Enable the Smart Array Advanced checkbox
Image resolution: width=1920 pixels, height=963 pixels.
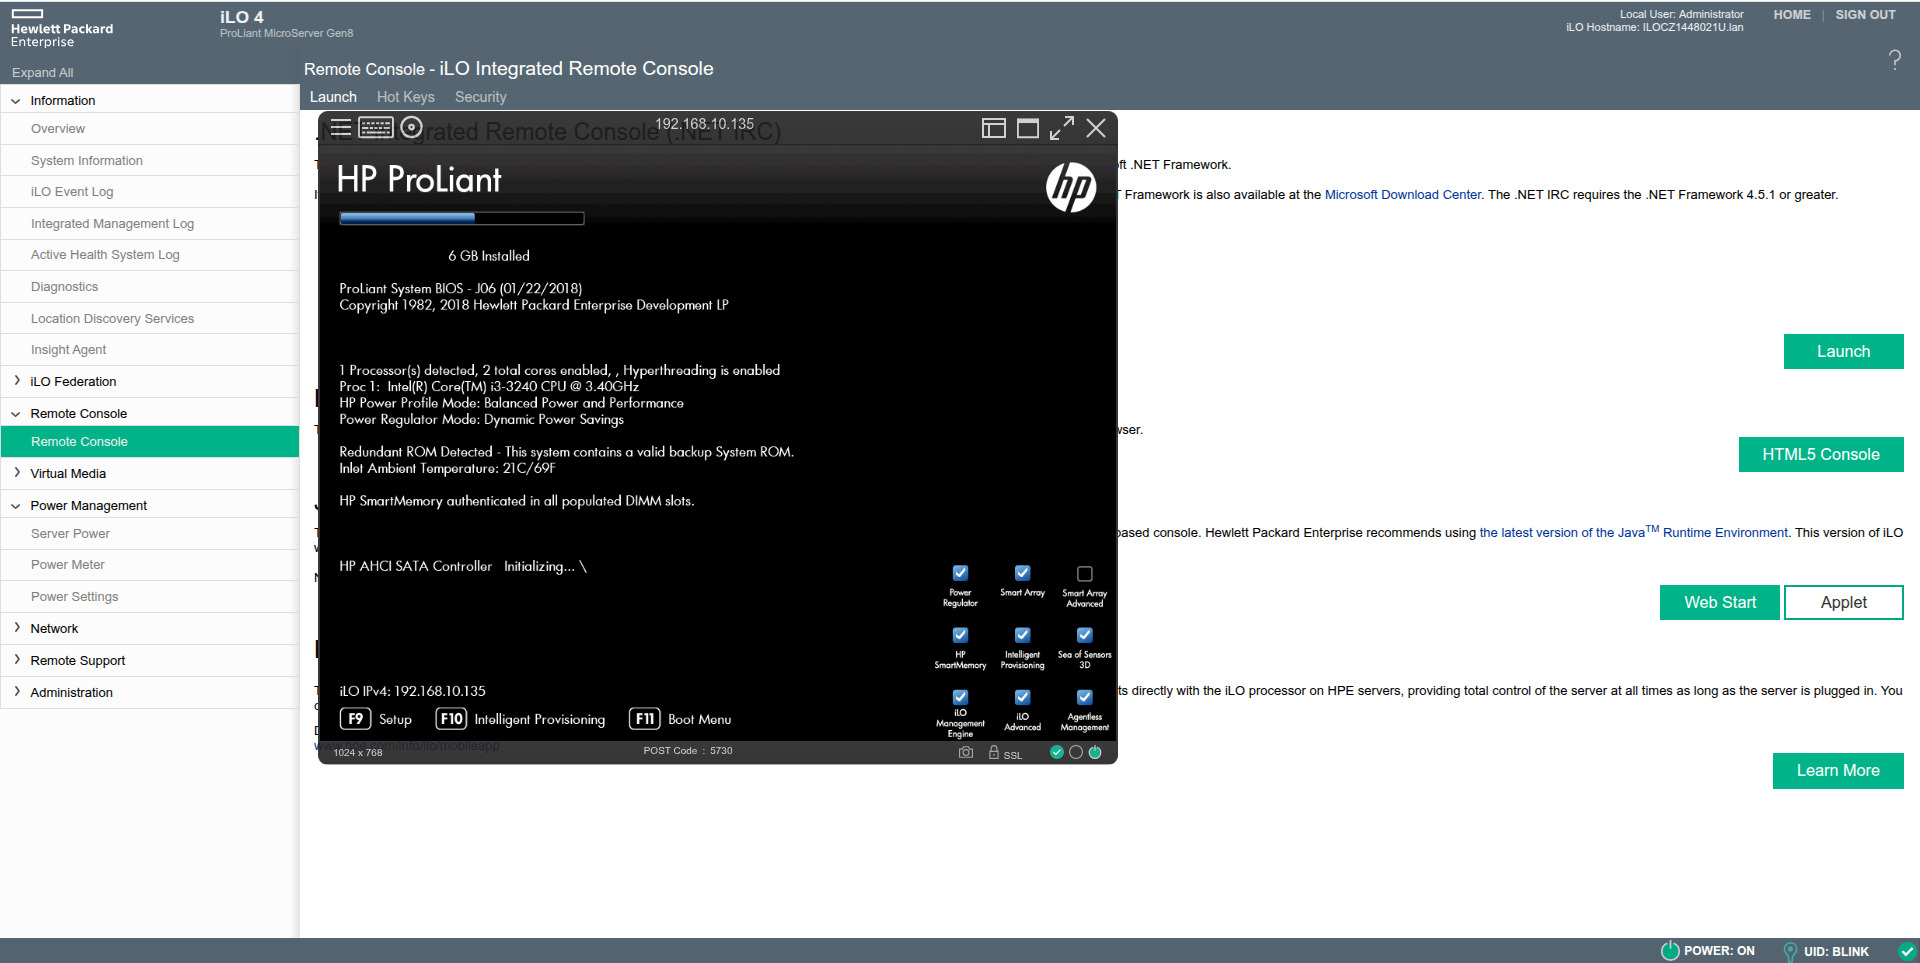pos(1084,574)
